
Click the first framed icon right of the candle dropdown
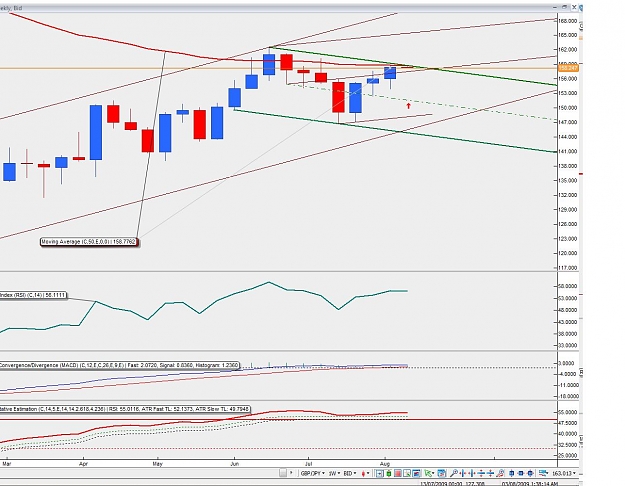tap(379, 473)
